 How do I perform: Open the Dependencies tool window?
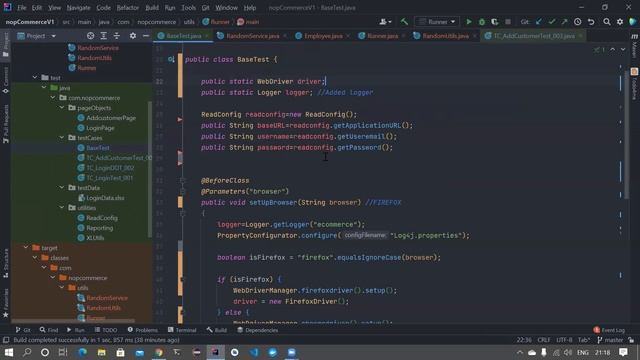pyautogui.click(x=258, y=330)
